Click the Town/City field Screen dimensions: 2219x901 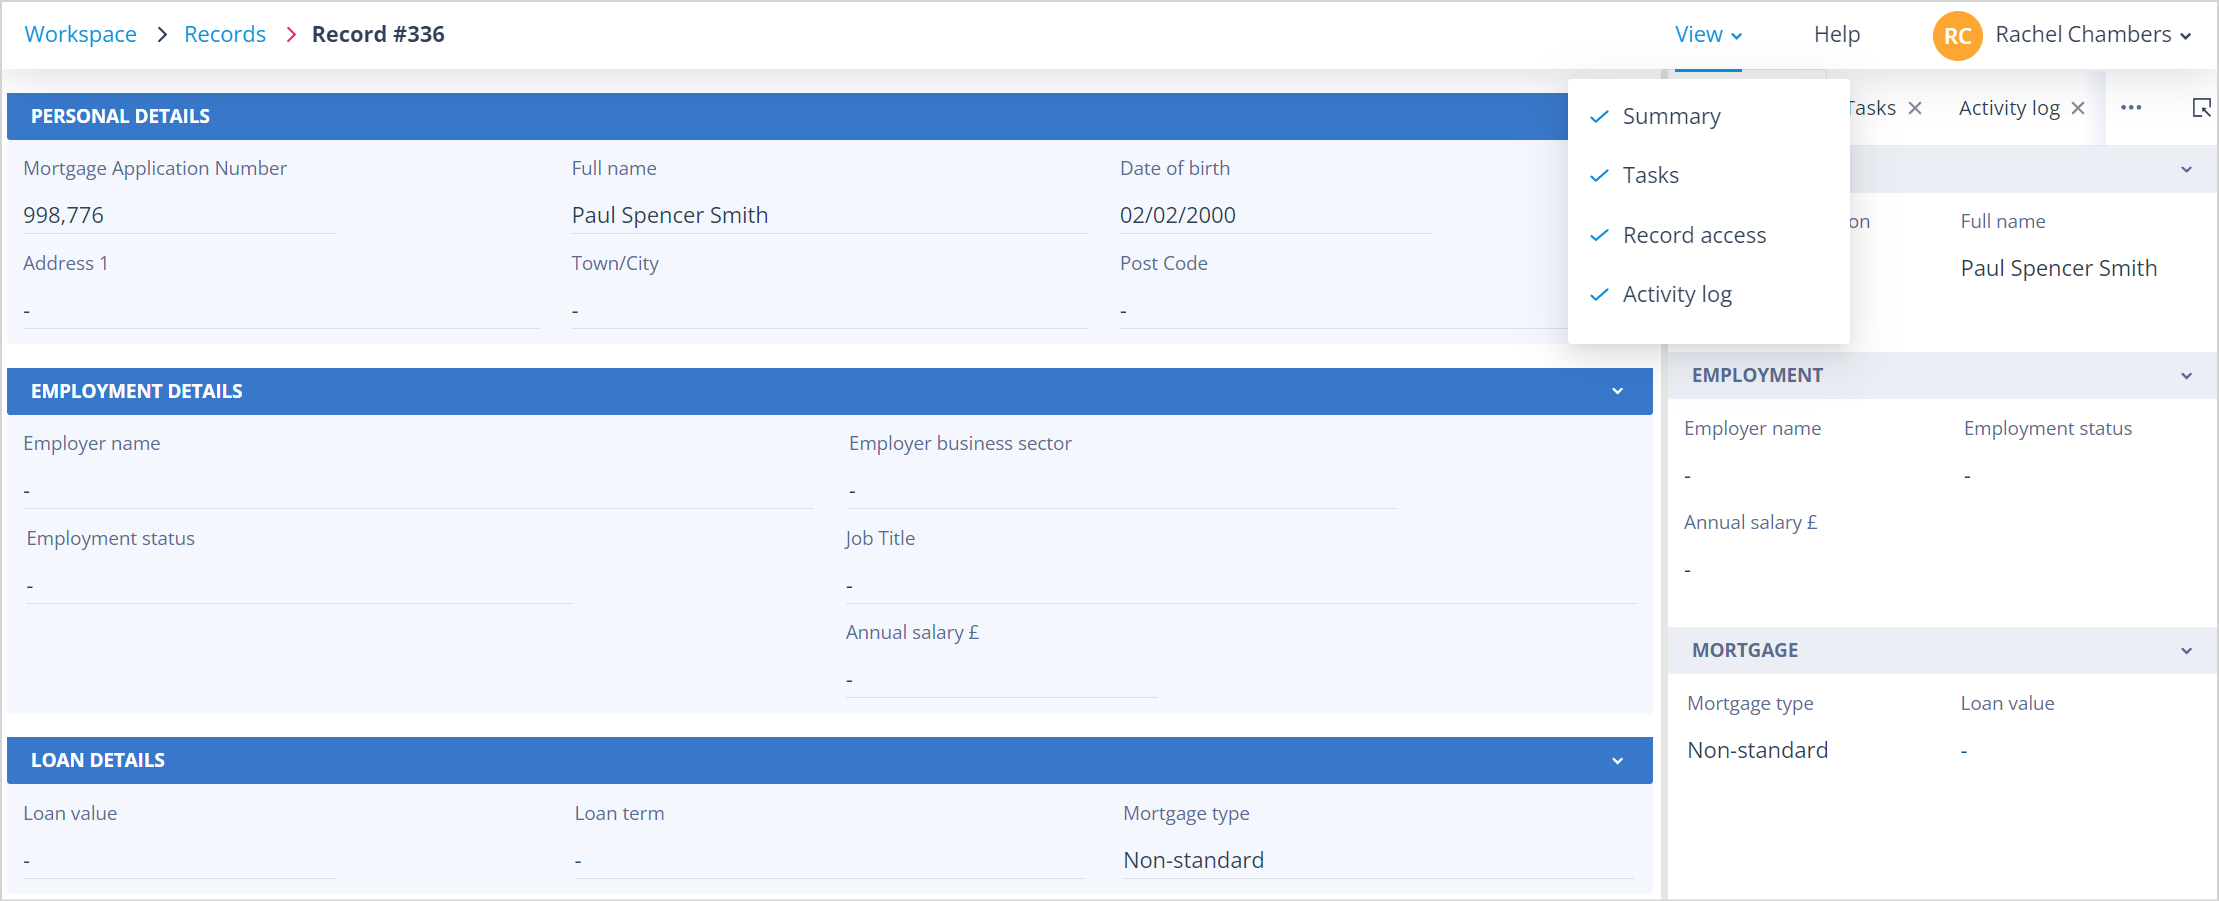pyautogui.click(x=830, y=310)
